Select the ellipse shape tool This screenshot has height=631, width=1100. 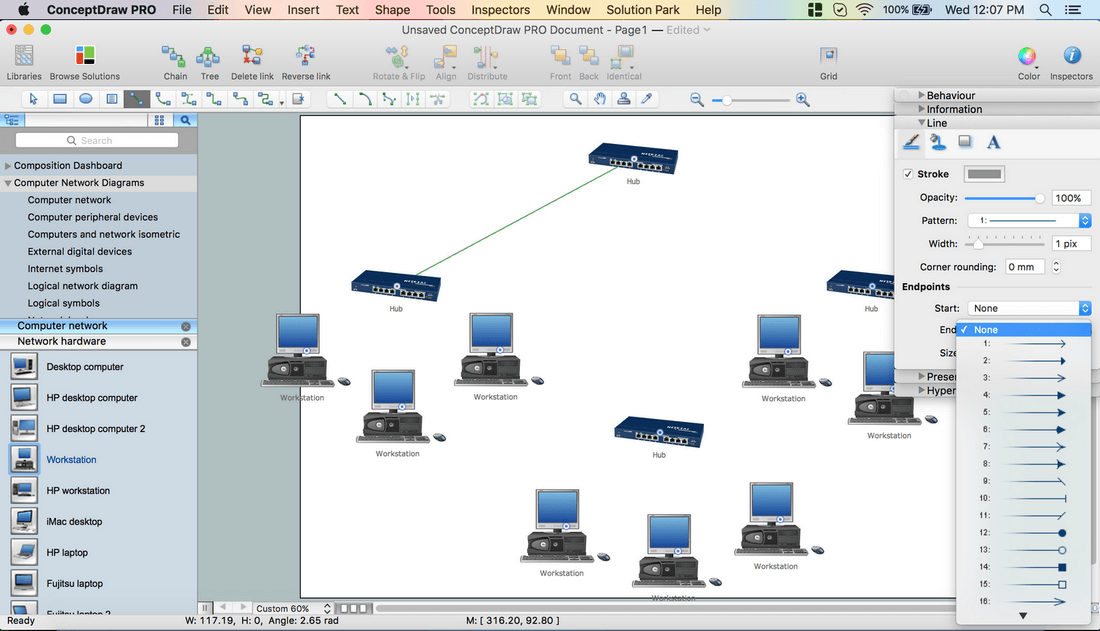tap(86, 99)
